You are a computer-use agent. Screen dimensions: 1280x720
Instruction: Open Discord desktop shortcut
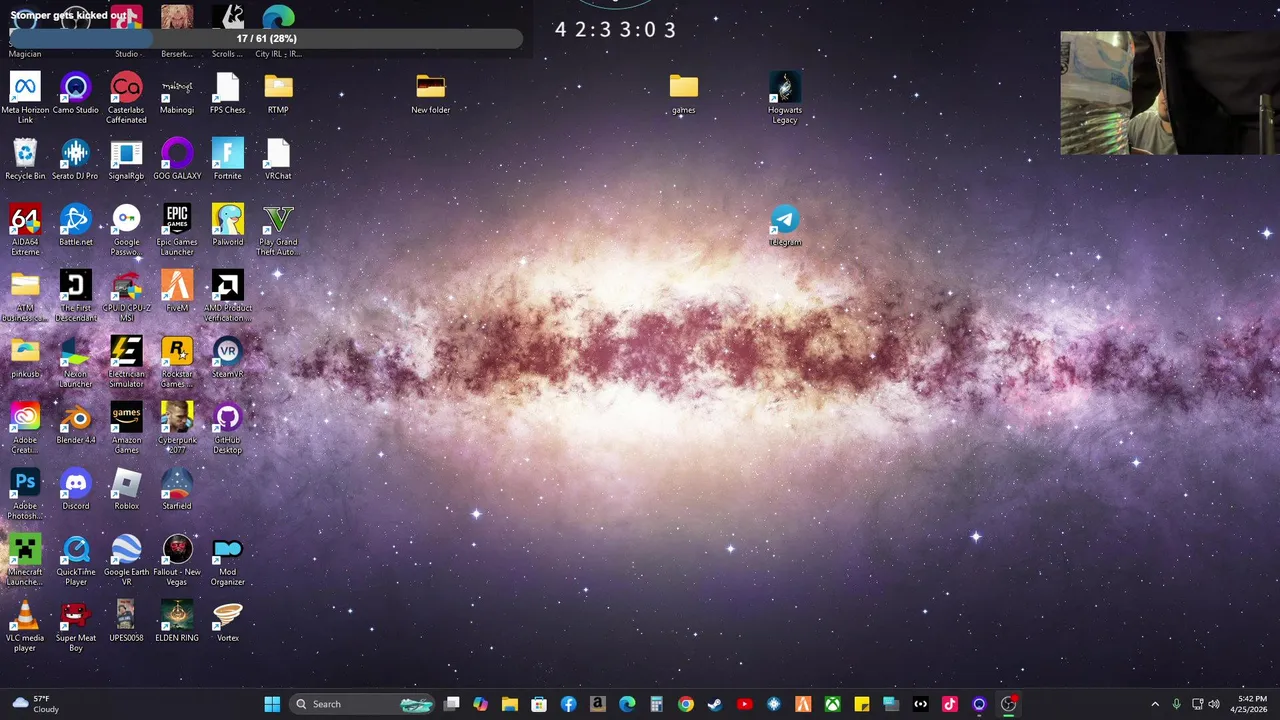click(75, 490)
